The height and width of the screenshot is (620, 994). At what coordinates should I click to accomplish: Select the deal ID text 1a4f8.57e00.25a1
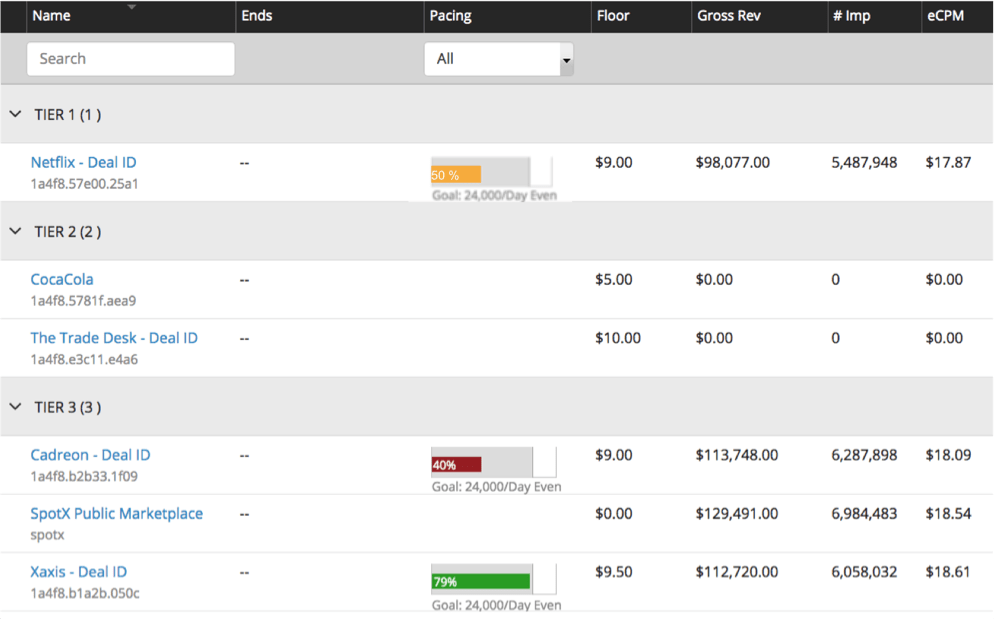click(84, 184)
